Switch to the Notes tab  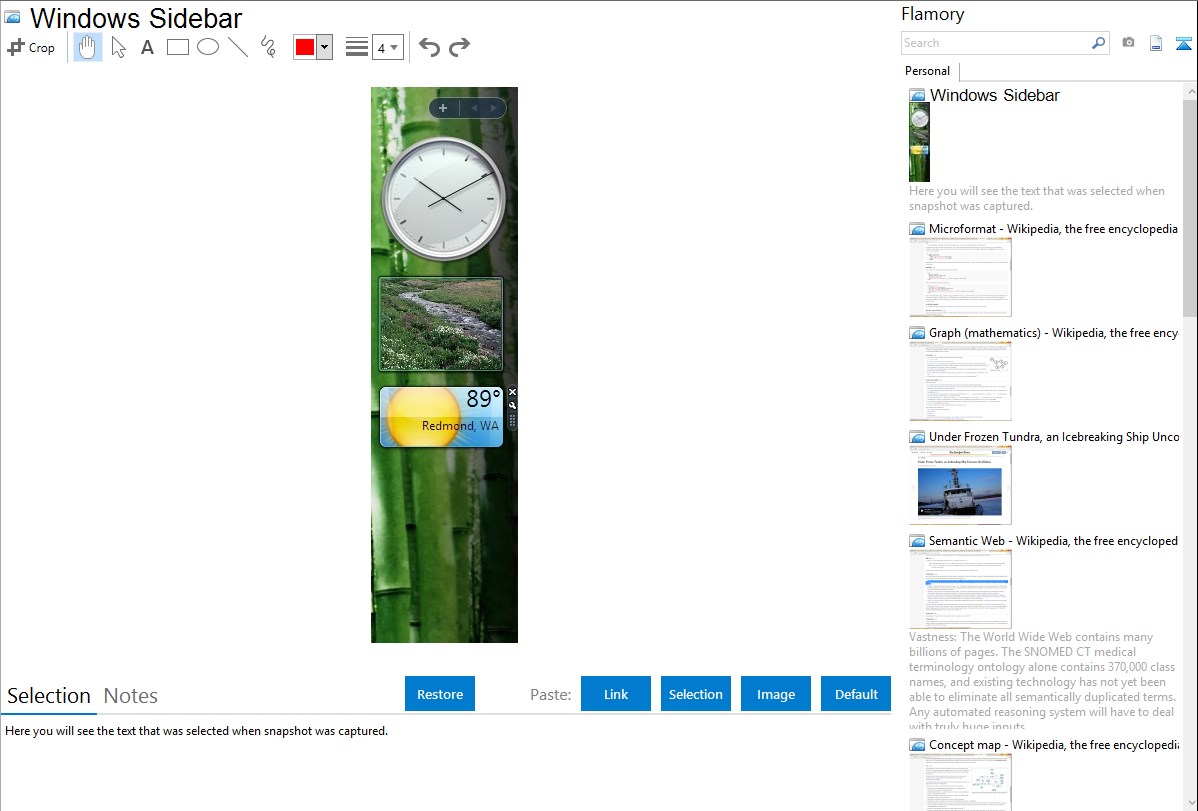pyautogui.click(x=131, y=696)
